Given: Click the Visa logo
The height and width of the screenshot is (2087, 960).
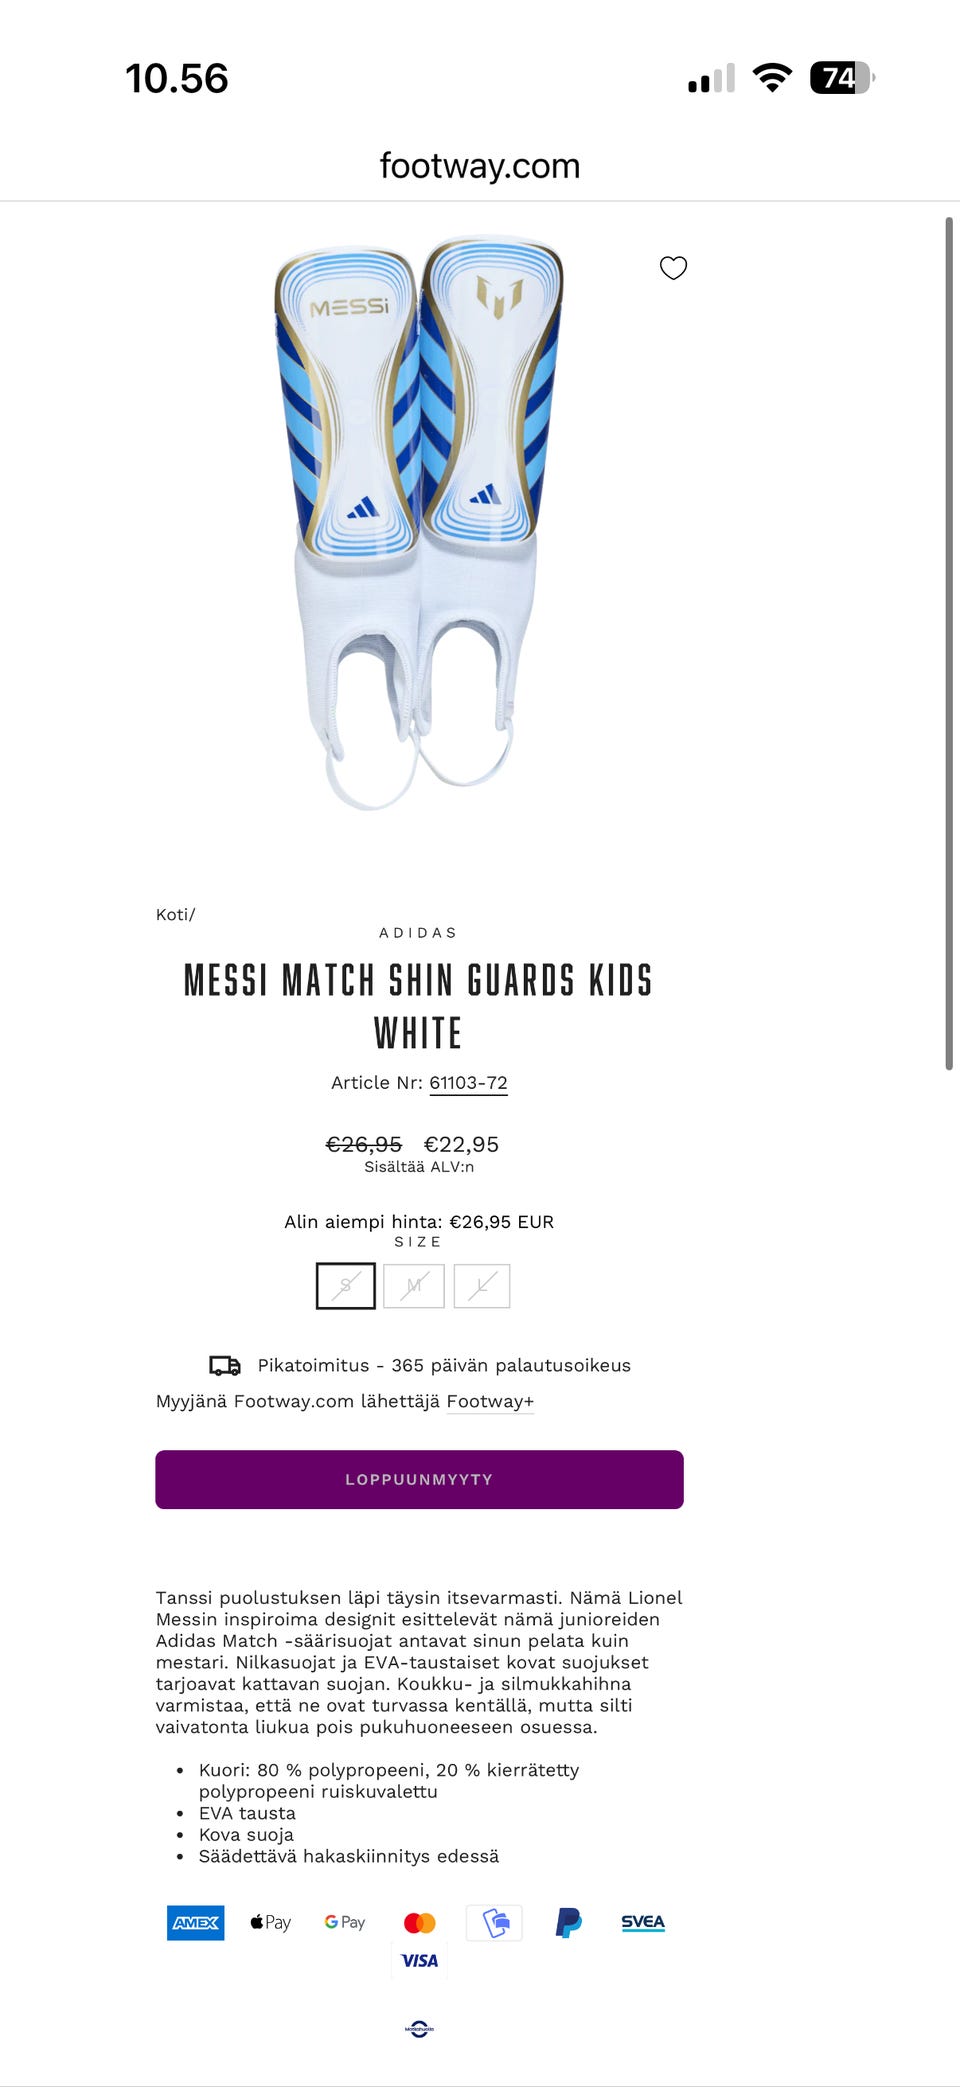Looking at the screenshot, I should 420,1960.
